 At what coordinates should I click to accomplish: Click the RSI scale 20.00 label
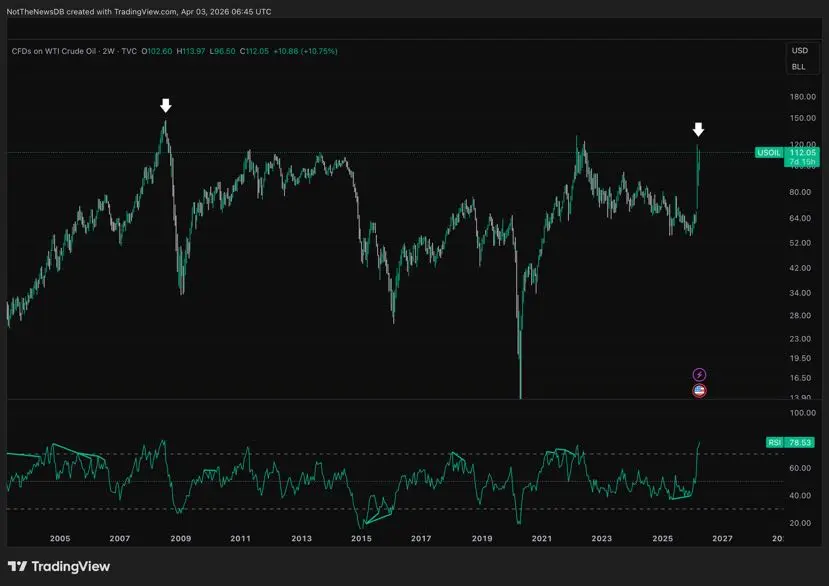[800, 523]
